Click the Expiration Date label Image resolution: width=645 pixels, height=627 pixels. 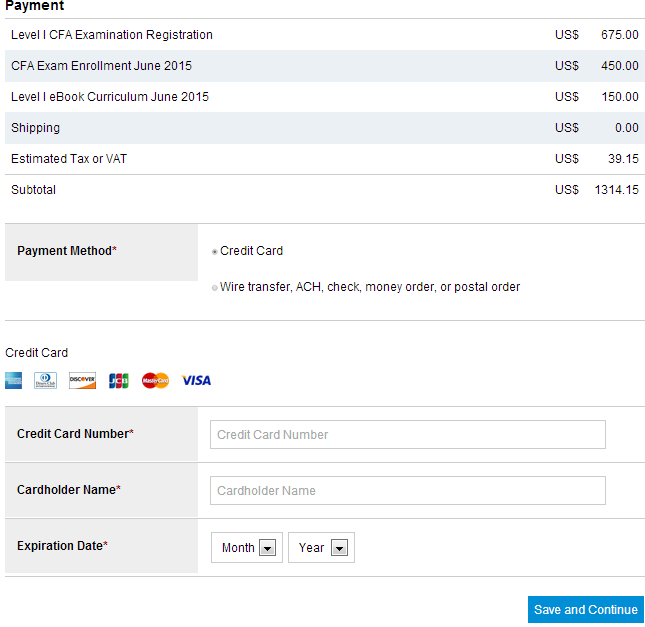point(62,546)
